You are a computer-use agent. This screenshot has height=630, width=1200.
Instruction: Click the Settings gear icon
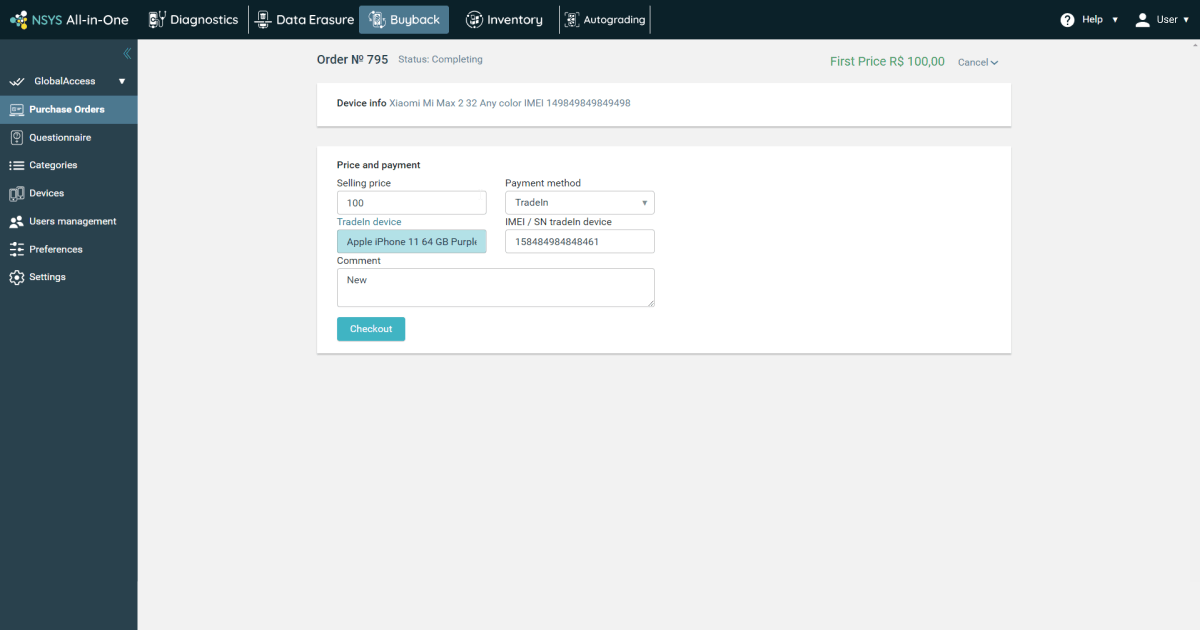16,278
